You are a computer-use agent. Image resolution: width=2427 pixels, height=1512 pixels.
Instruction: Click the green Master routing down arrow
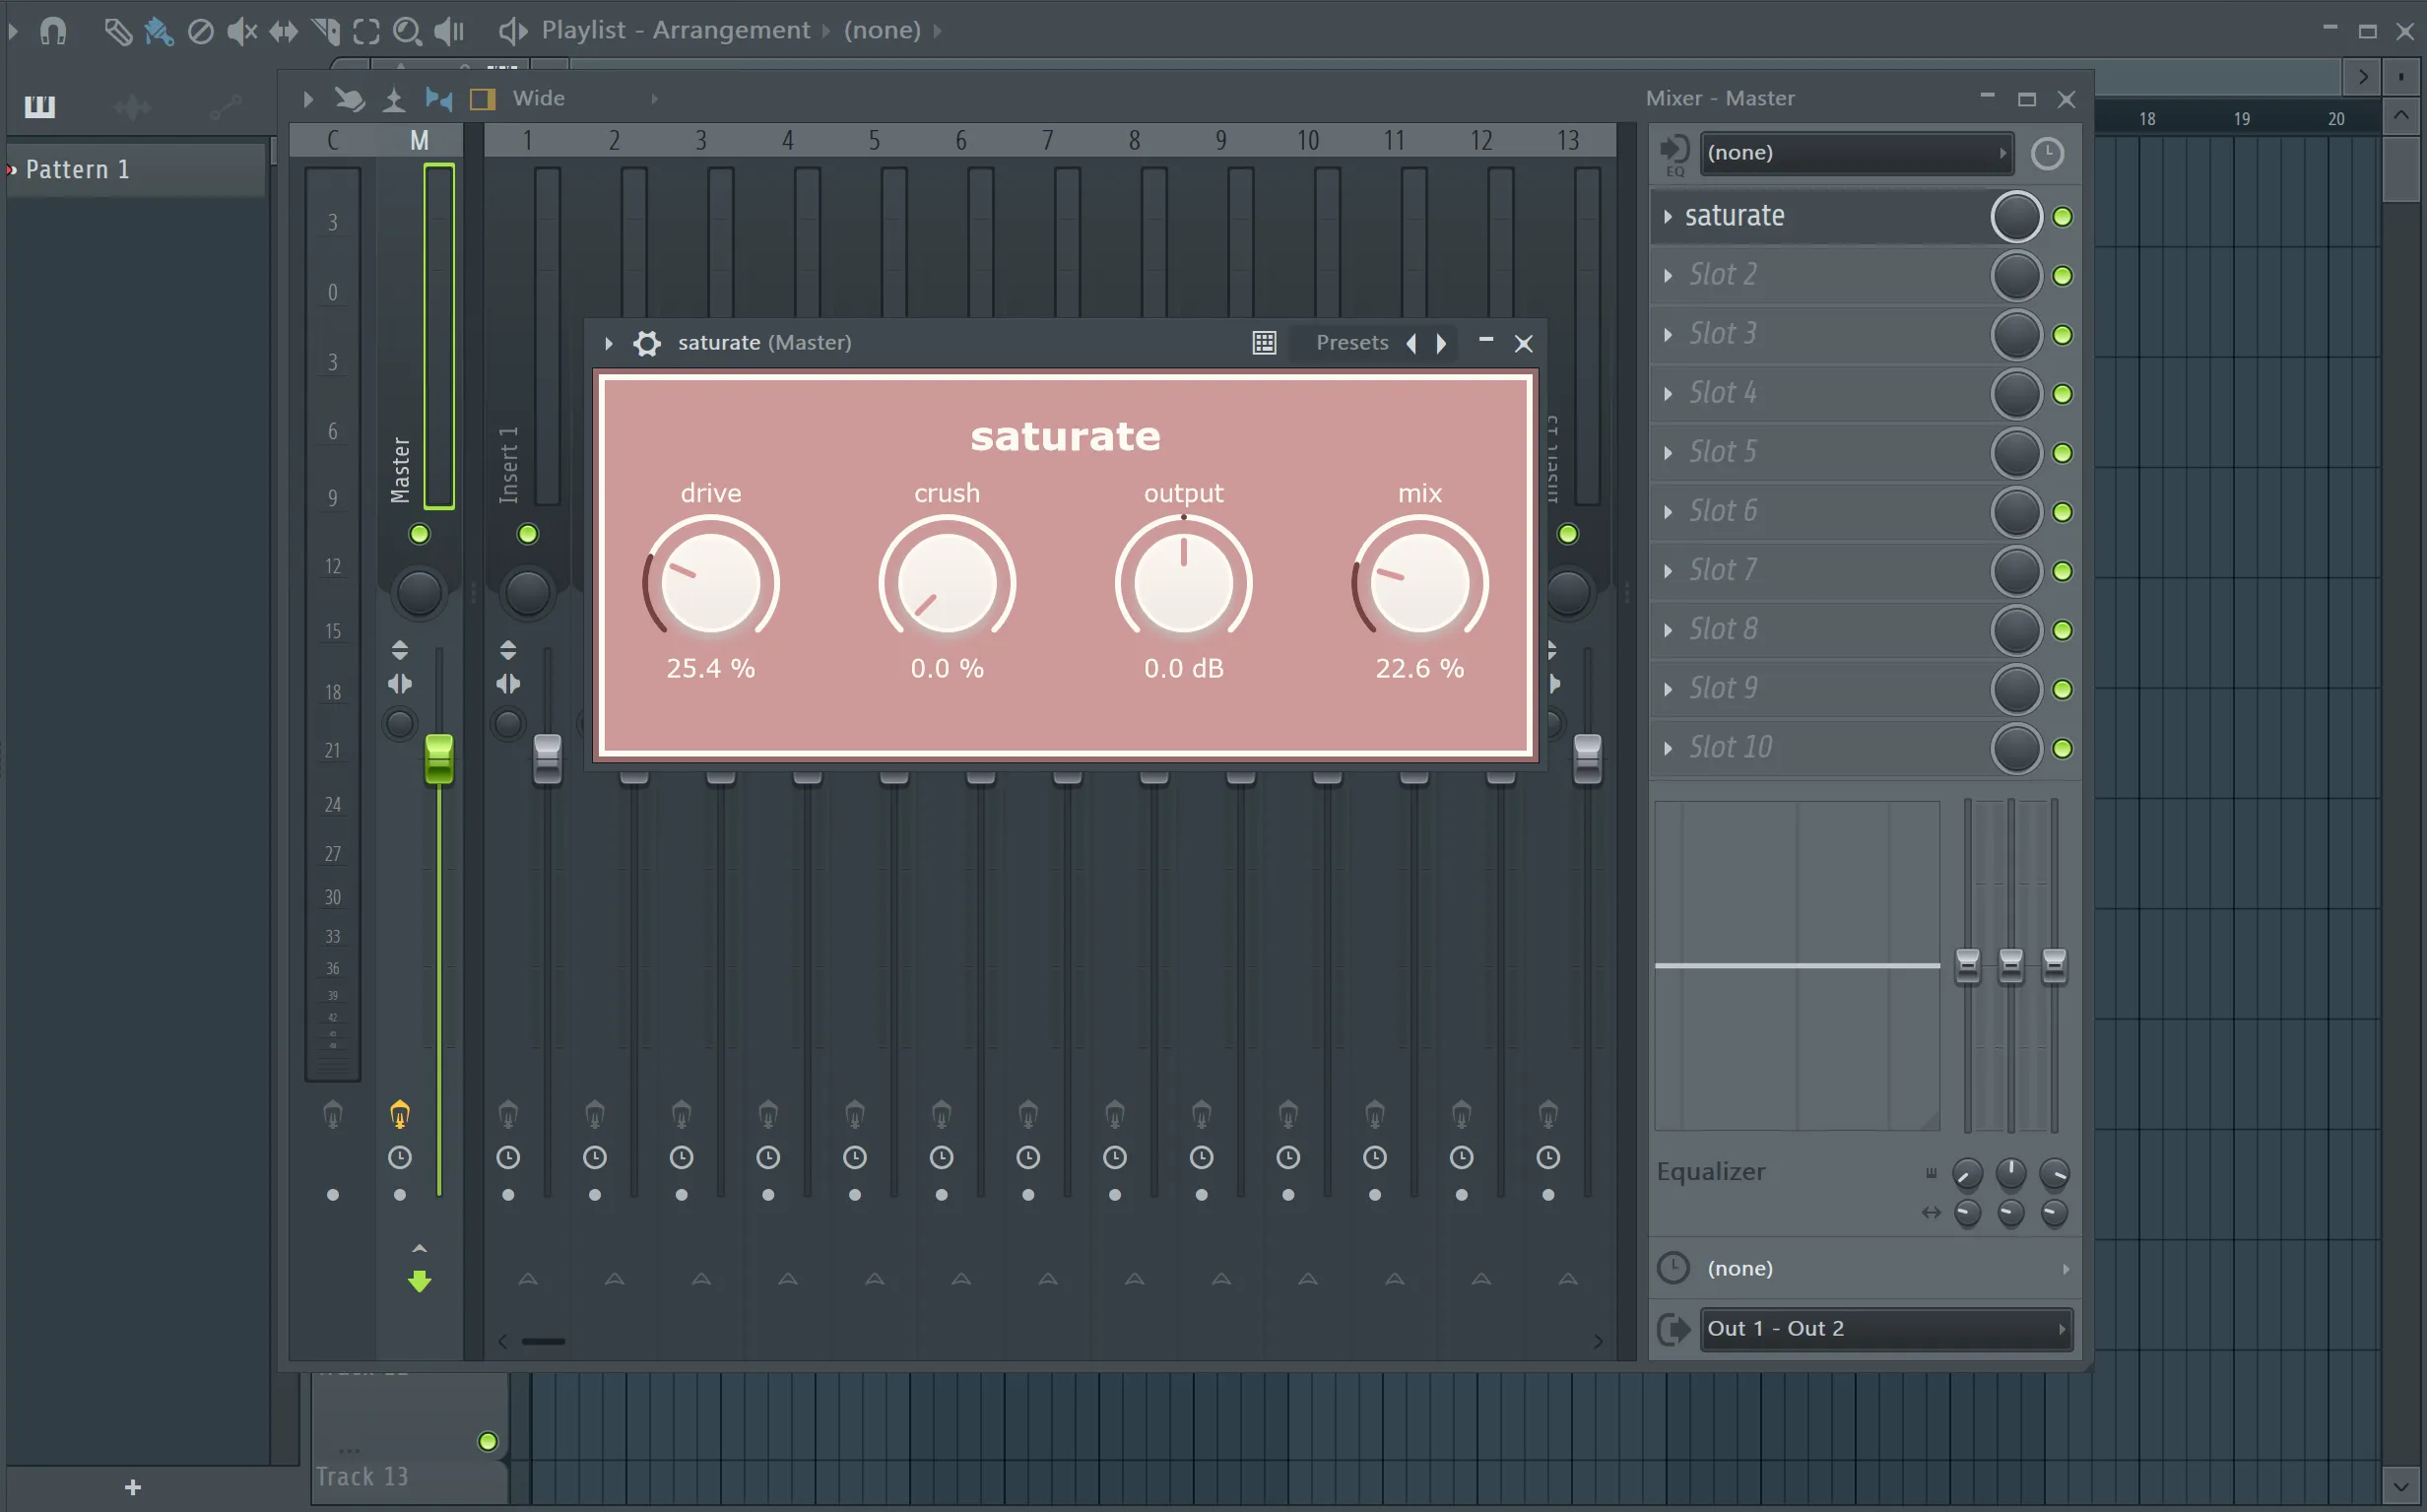pyautogui.click(x=419, y=1281)
